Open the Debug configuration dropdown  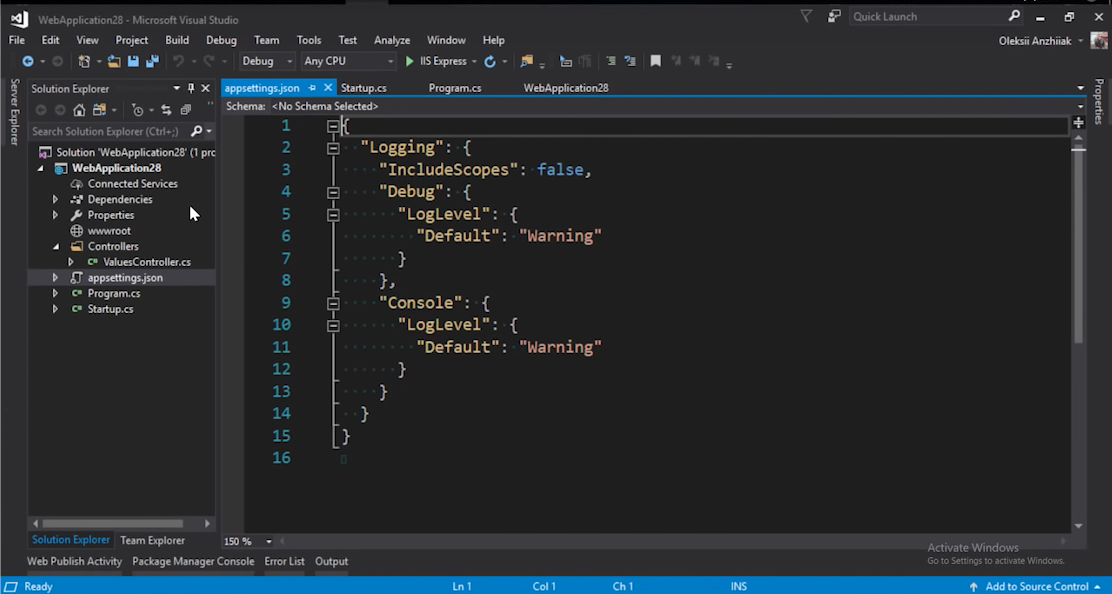pos(267,62)
